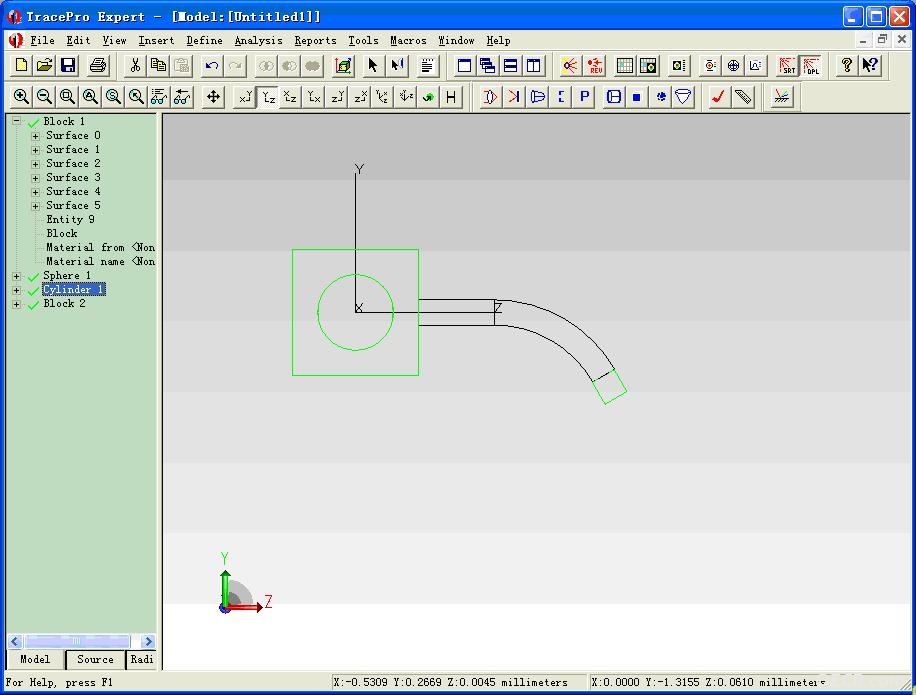The image size is (916, 695).
Task: Toggle the YZ view orientation button
Action: pos(268,96)
